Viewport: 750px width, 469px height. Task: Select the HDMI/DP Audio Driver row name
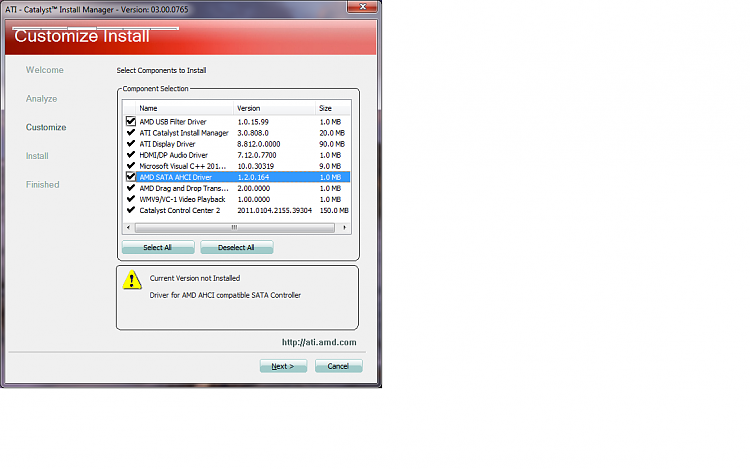tap(174, 155)
